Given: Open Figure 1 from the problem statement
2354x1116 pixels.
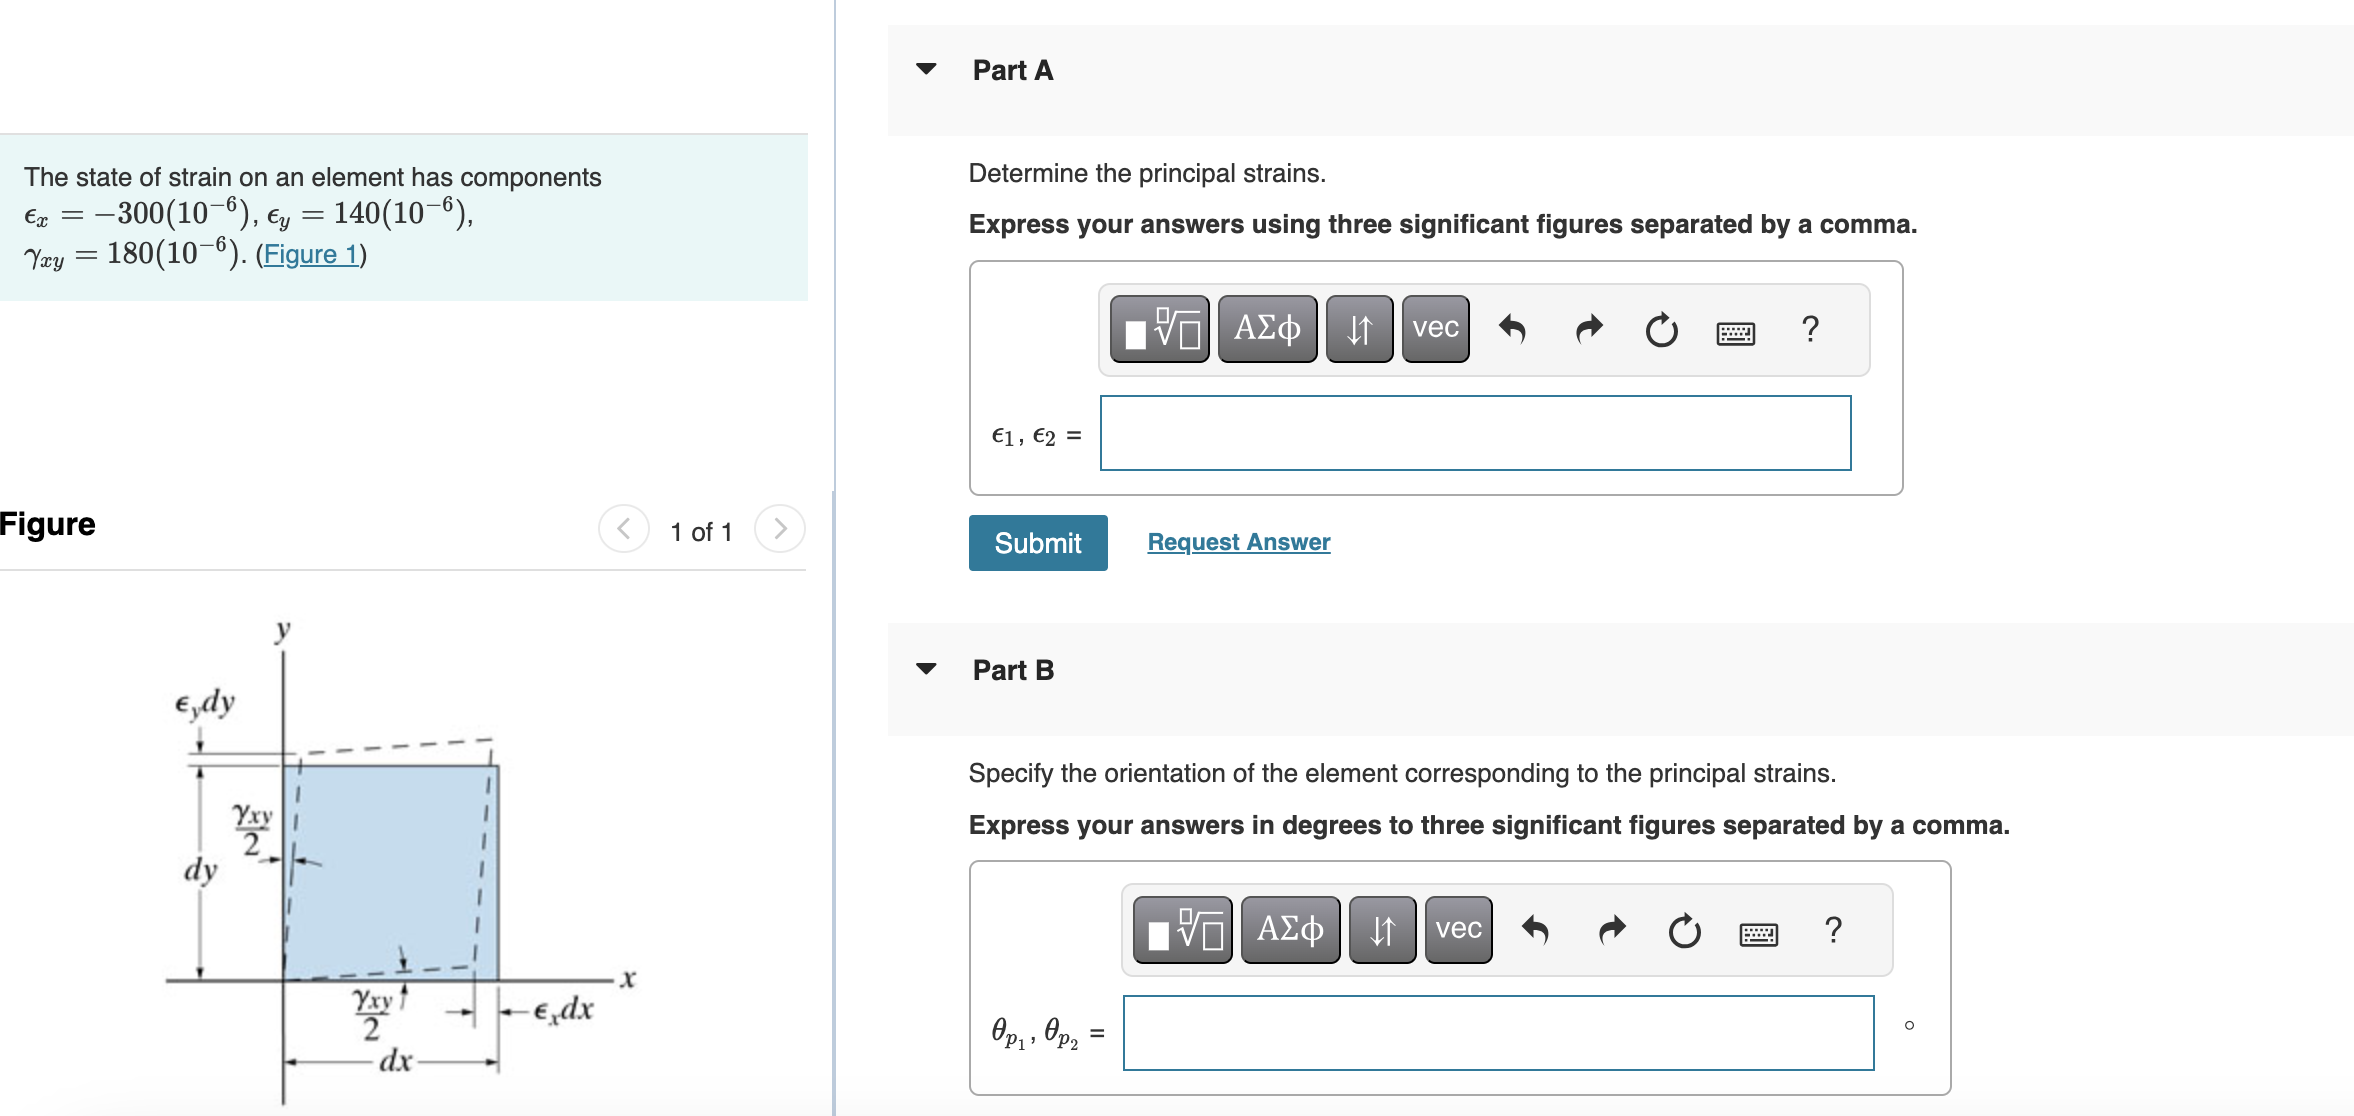Looking at the screenshot, I should click(x=311, y=254).
